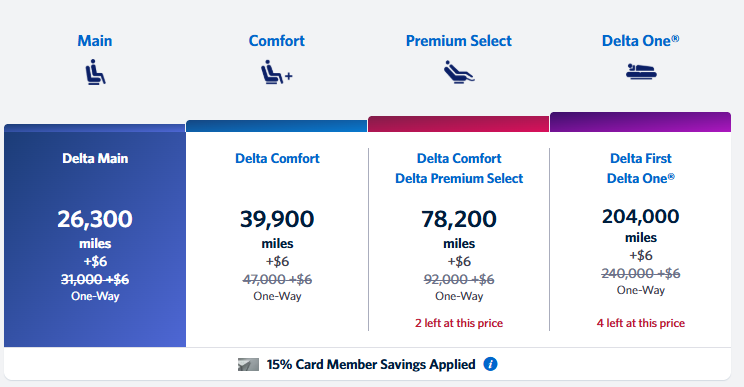Click the Delta One lie-flat bed icon
The width and height of the screenshot is (744, 387).
point(641,72)
